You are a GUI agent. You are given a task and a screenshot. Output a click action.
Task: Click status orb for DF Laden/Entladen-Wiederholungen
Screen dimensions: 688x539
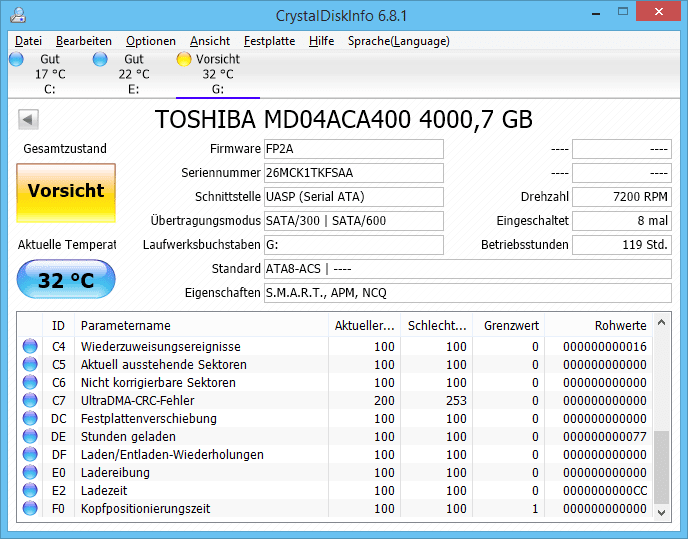[30, 454]
